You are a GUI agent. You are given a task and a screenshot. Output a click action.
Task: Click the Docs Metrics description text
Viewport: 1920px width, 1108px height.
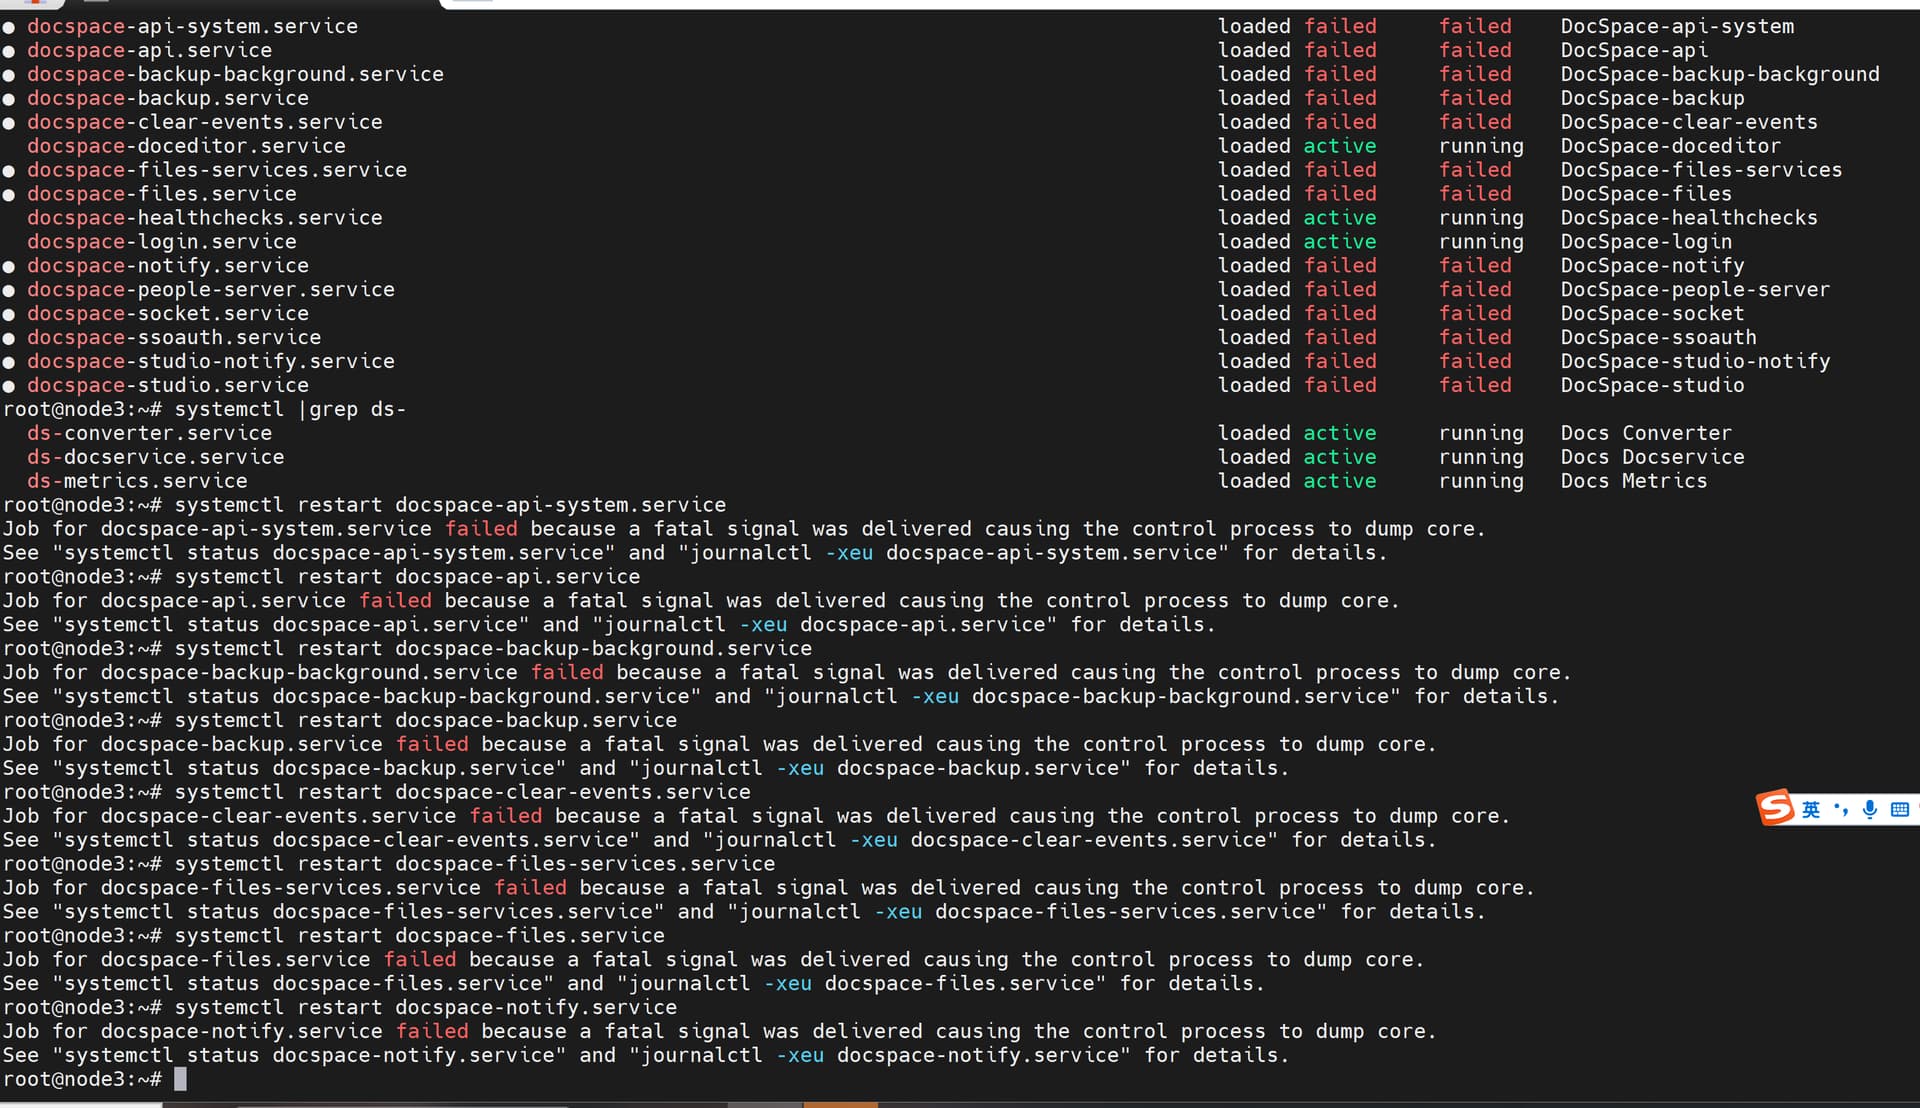click(1634, 481)
